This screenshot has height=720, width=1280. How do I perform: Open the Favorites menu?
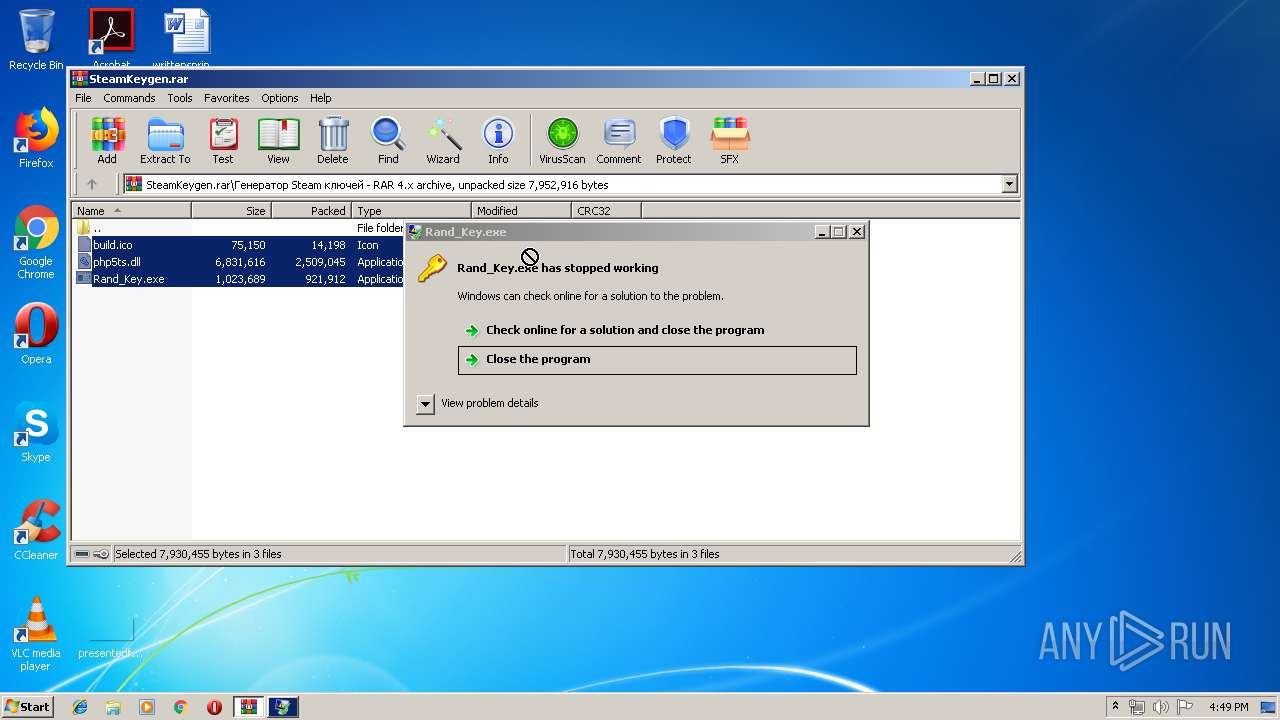coord(227,98)
